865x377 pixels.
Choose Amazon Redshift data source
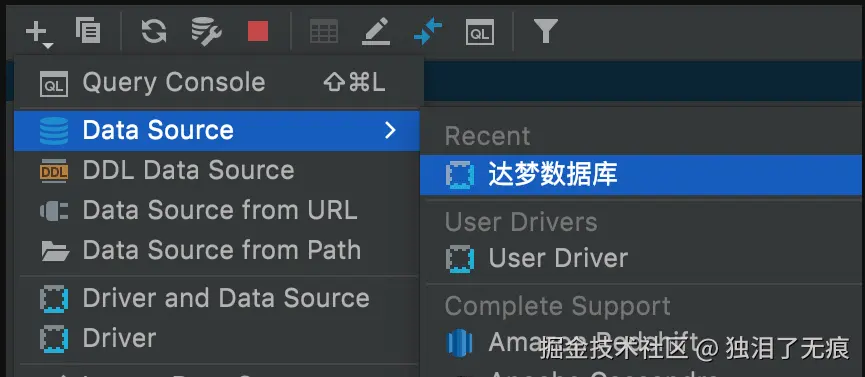(x=640, y=343)
